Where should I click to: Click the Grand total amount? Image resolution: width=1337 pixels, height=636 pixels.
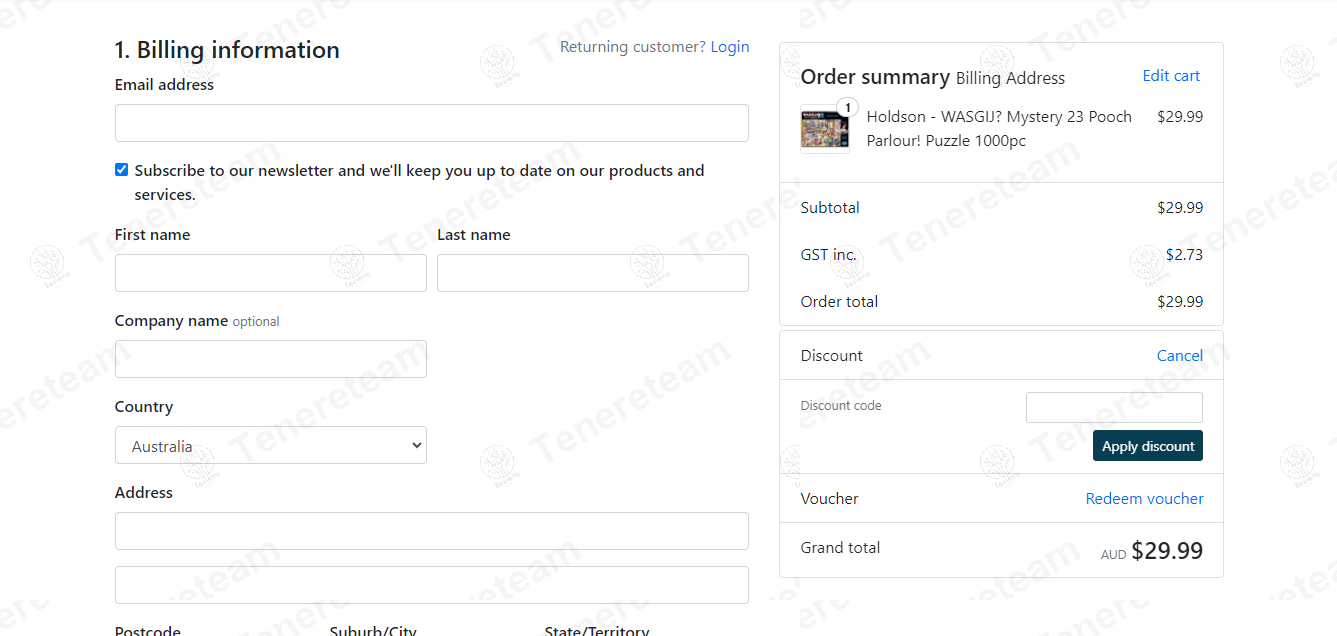pyautogui.click(x=1166, y=551)
